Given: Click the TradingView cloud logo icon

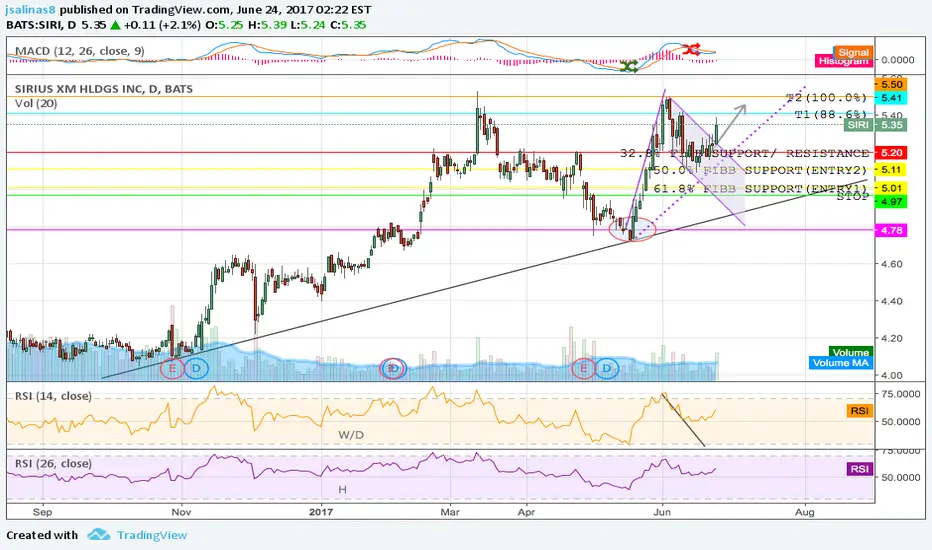Looking at the screenshot, I should tap(99, 535).
